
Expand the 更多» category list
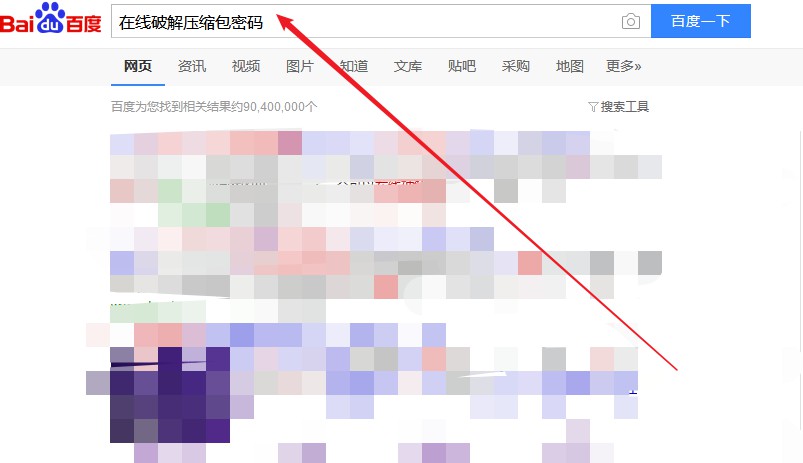pos(624,66)
